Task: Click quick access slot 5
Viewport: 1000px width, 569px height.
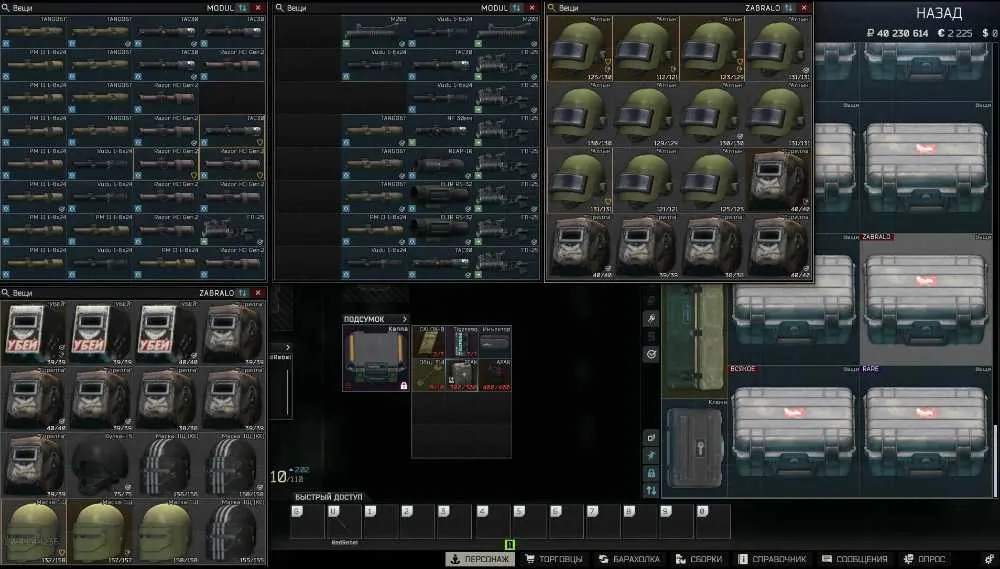Action: pos(529,522)
